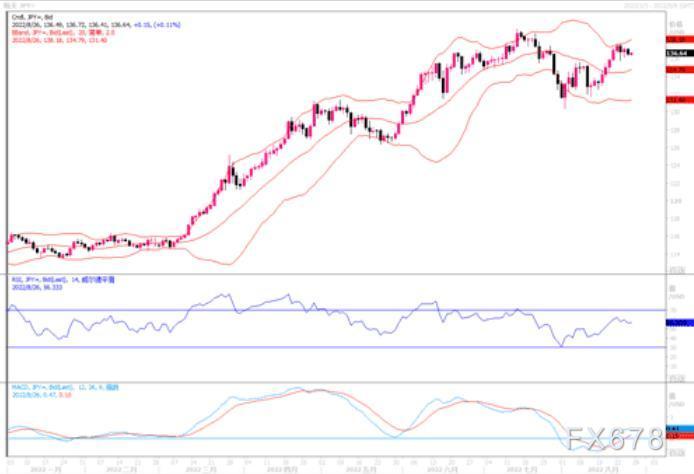This screenshot has height=474, width=694.
Task: Click the top red upper-band price tag
Action: (679, 40)
